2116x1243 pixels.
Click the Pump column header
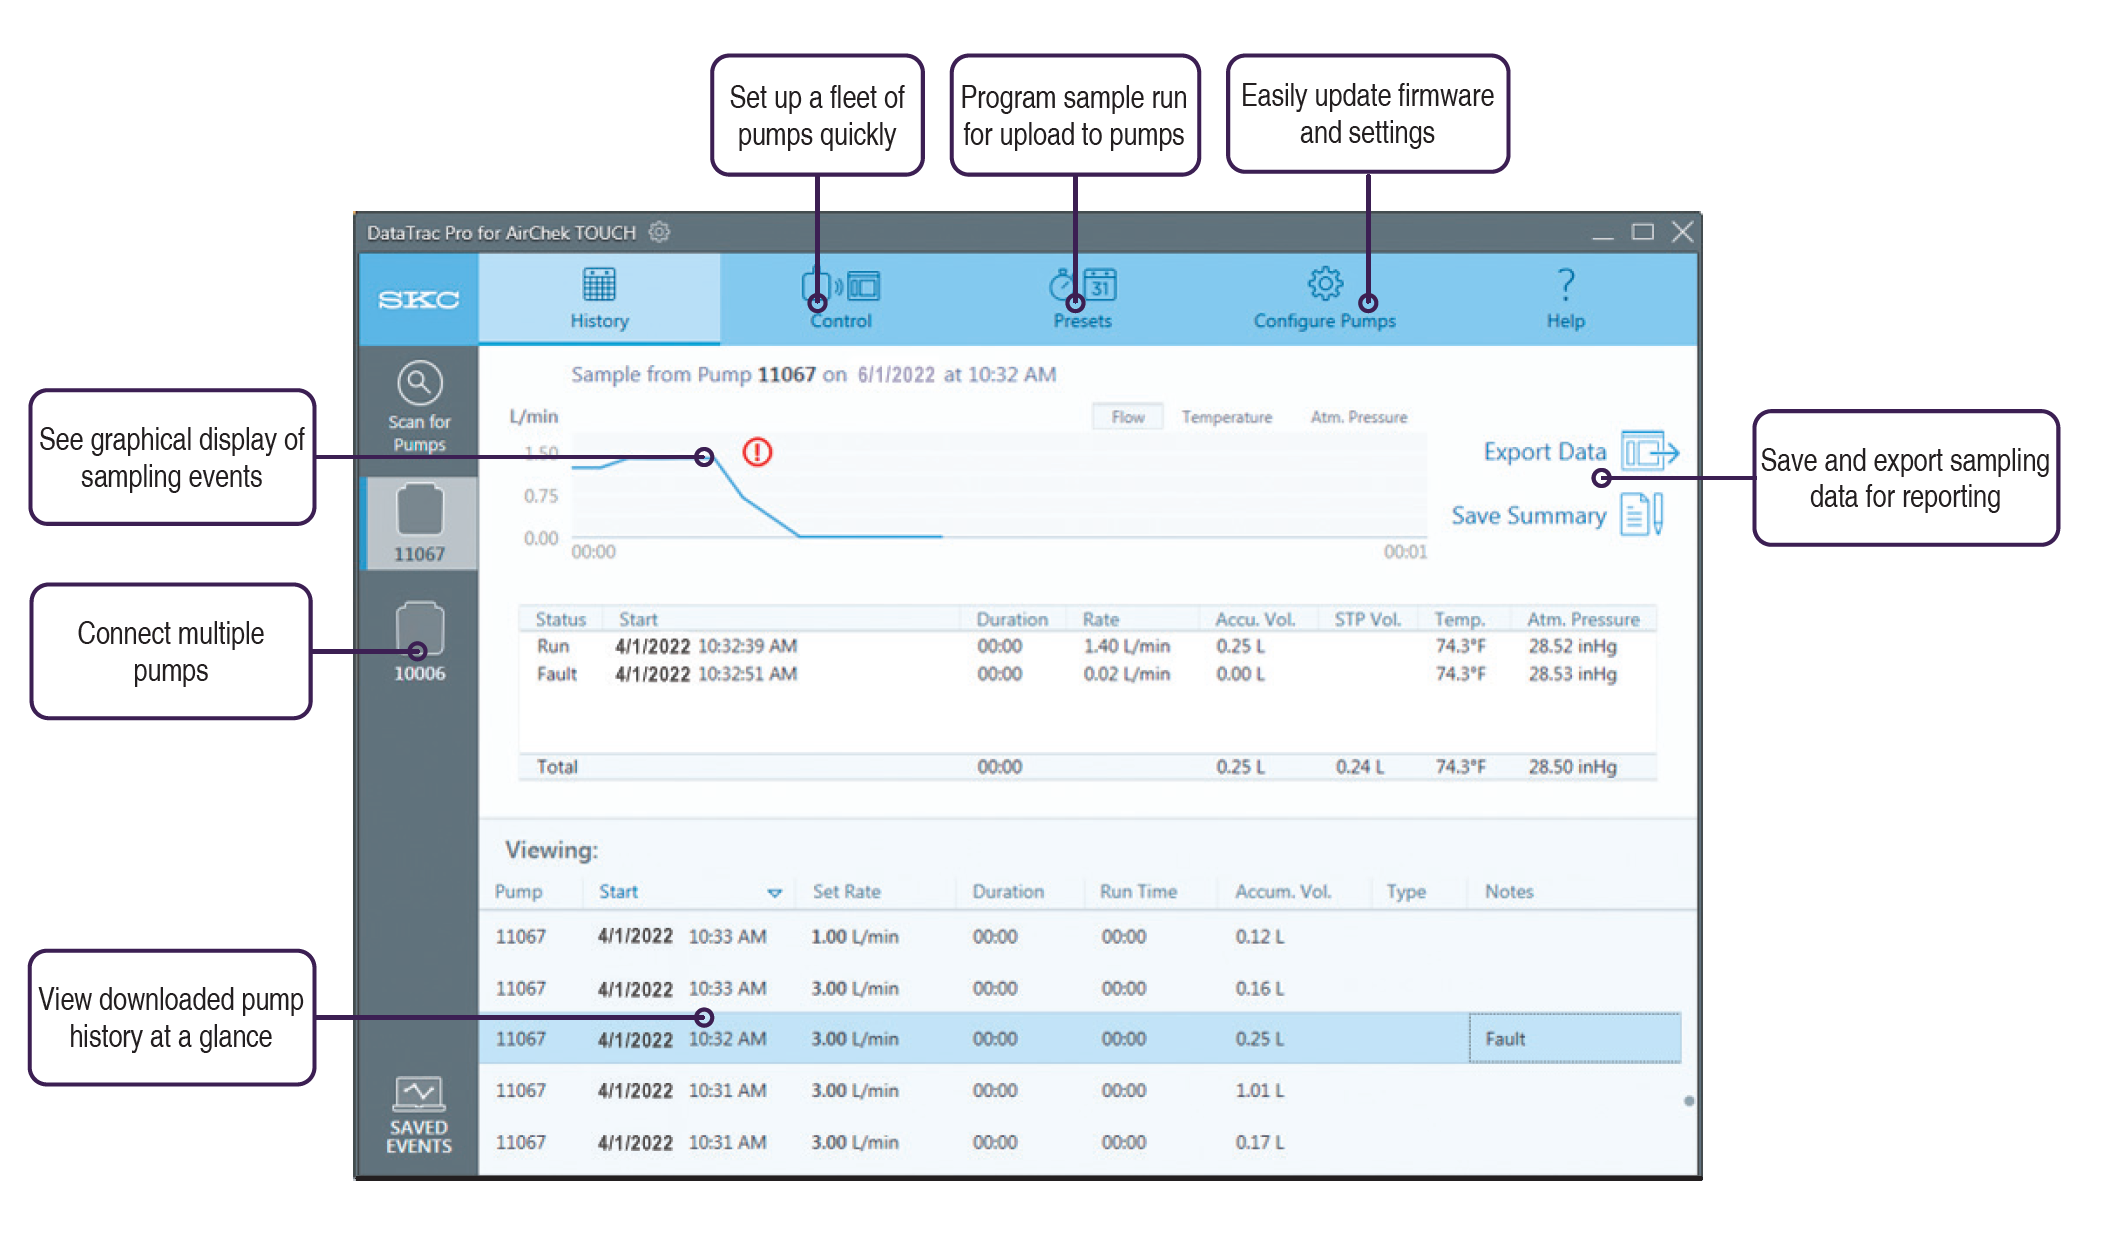click(x=518, y=891)
